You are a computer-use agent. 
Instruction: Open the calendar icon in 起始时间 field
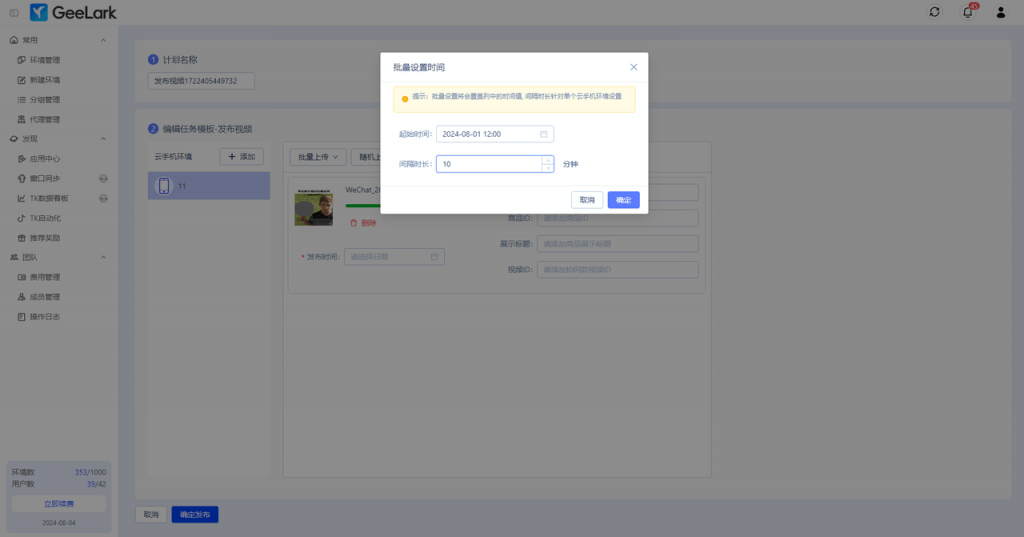(544, 134)
